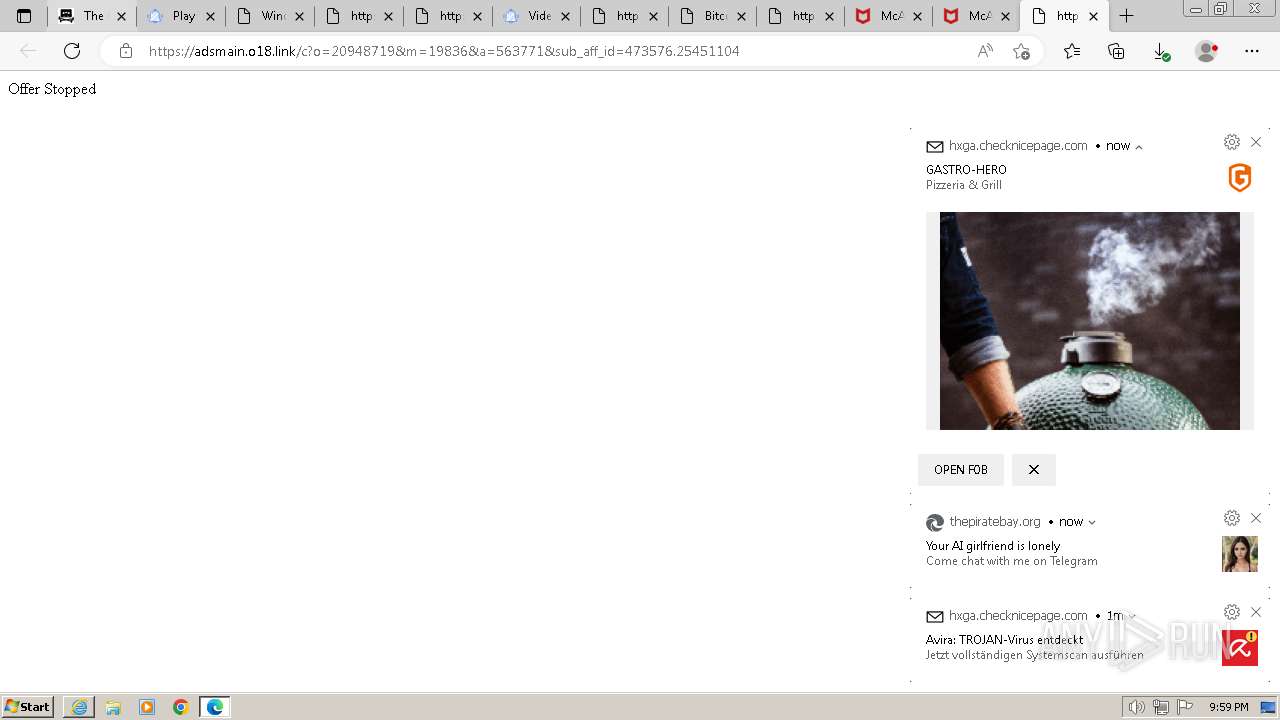Close the 'Play' tab
The width and height of the screenshot is (1280, 720).
pos(210,16)
